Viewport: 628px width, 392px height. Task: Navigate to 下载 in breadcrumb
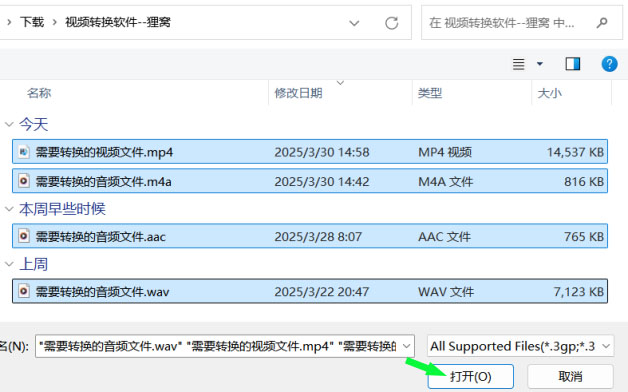tap(32, 22)
